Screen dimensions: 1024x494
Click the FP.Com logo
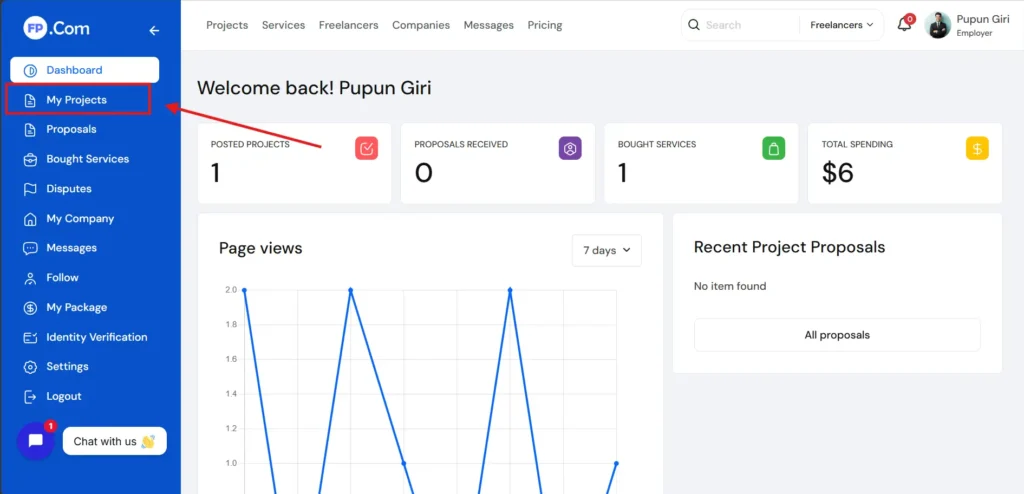(56, 29)
